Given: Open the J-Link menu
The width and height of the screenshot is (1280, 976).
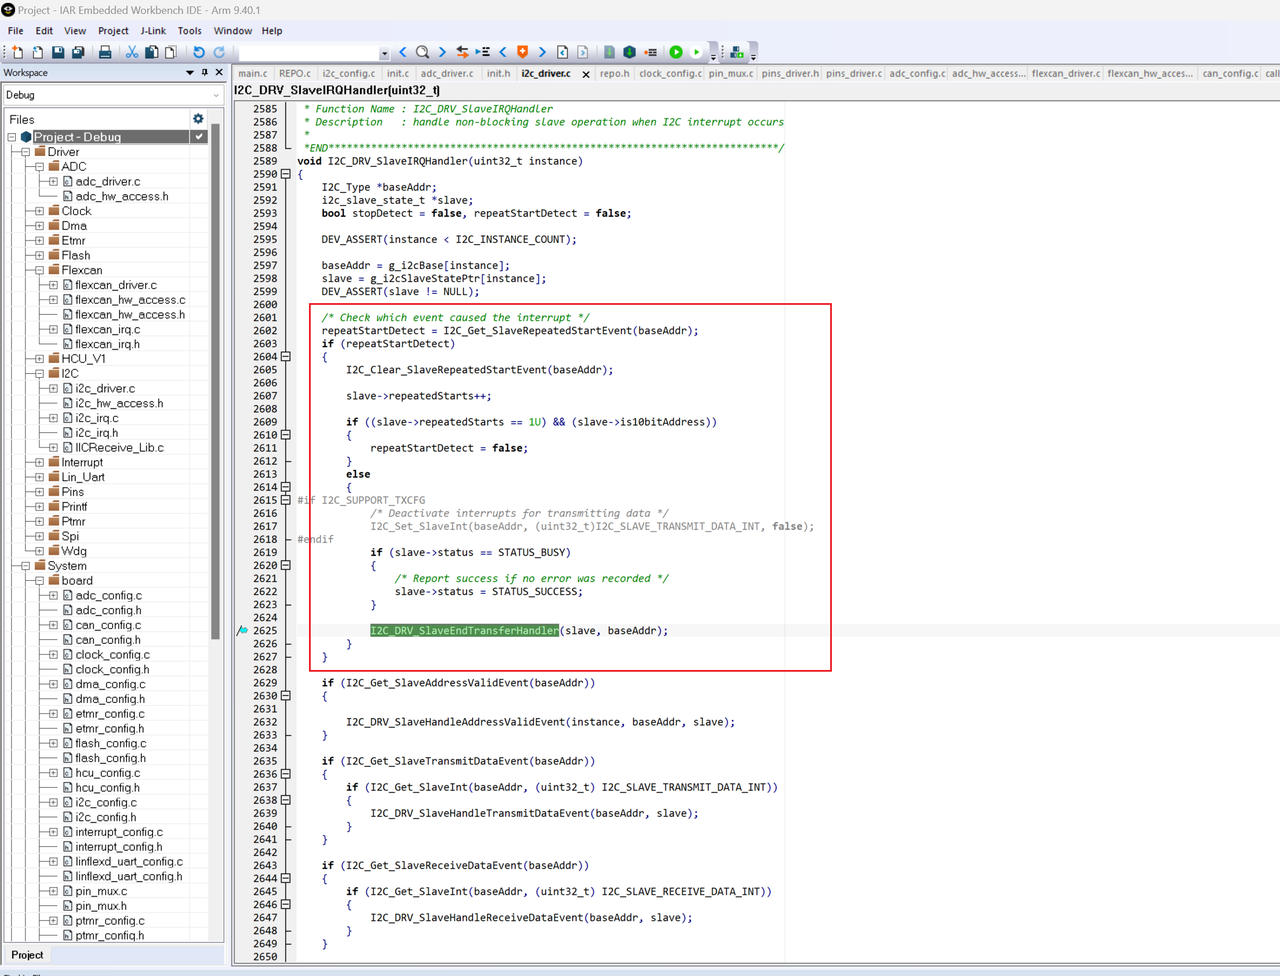Looking at the screenshot, I should (153, 31).
